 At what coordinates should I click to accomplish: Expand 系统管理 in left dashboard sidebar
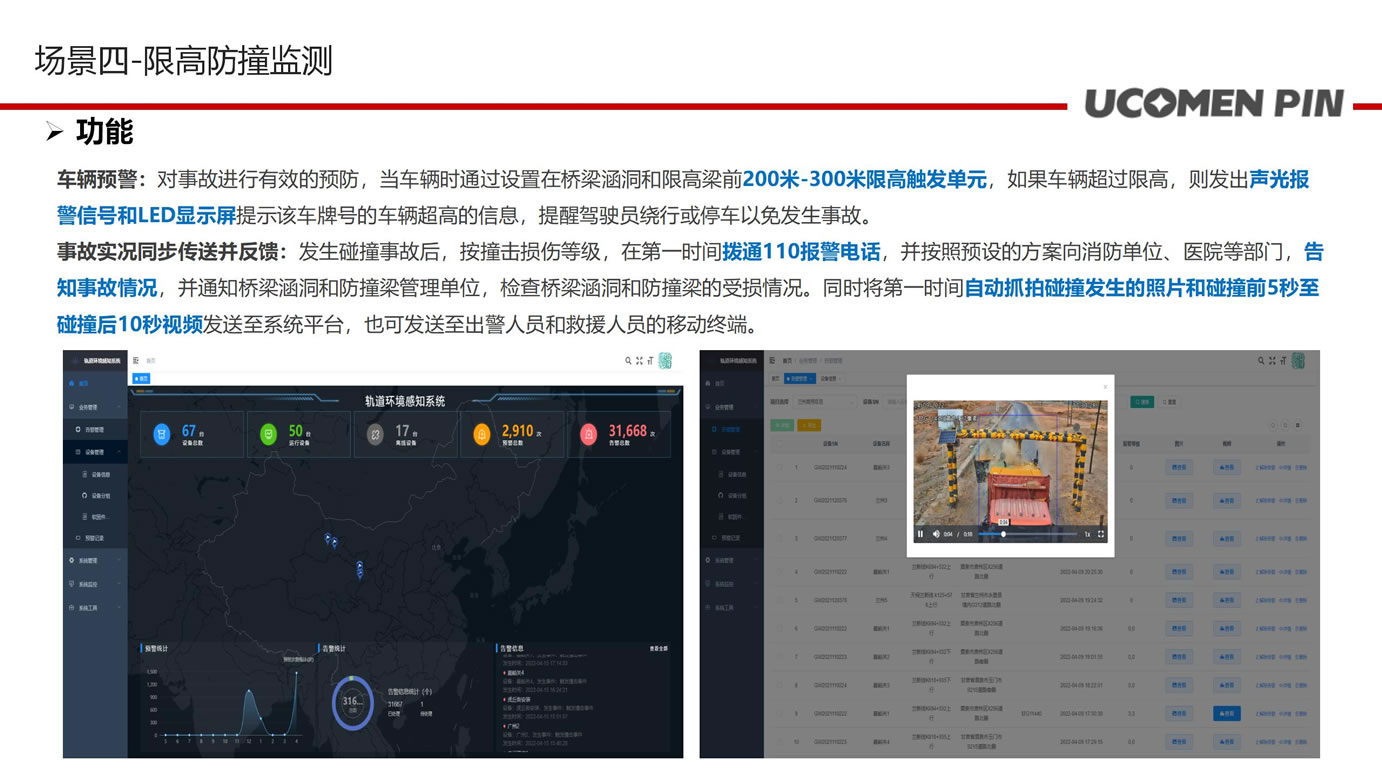point(95,560)
